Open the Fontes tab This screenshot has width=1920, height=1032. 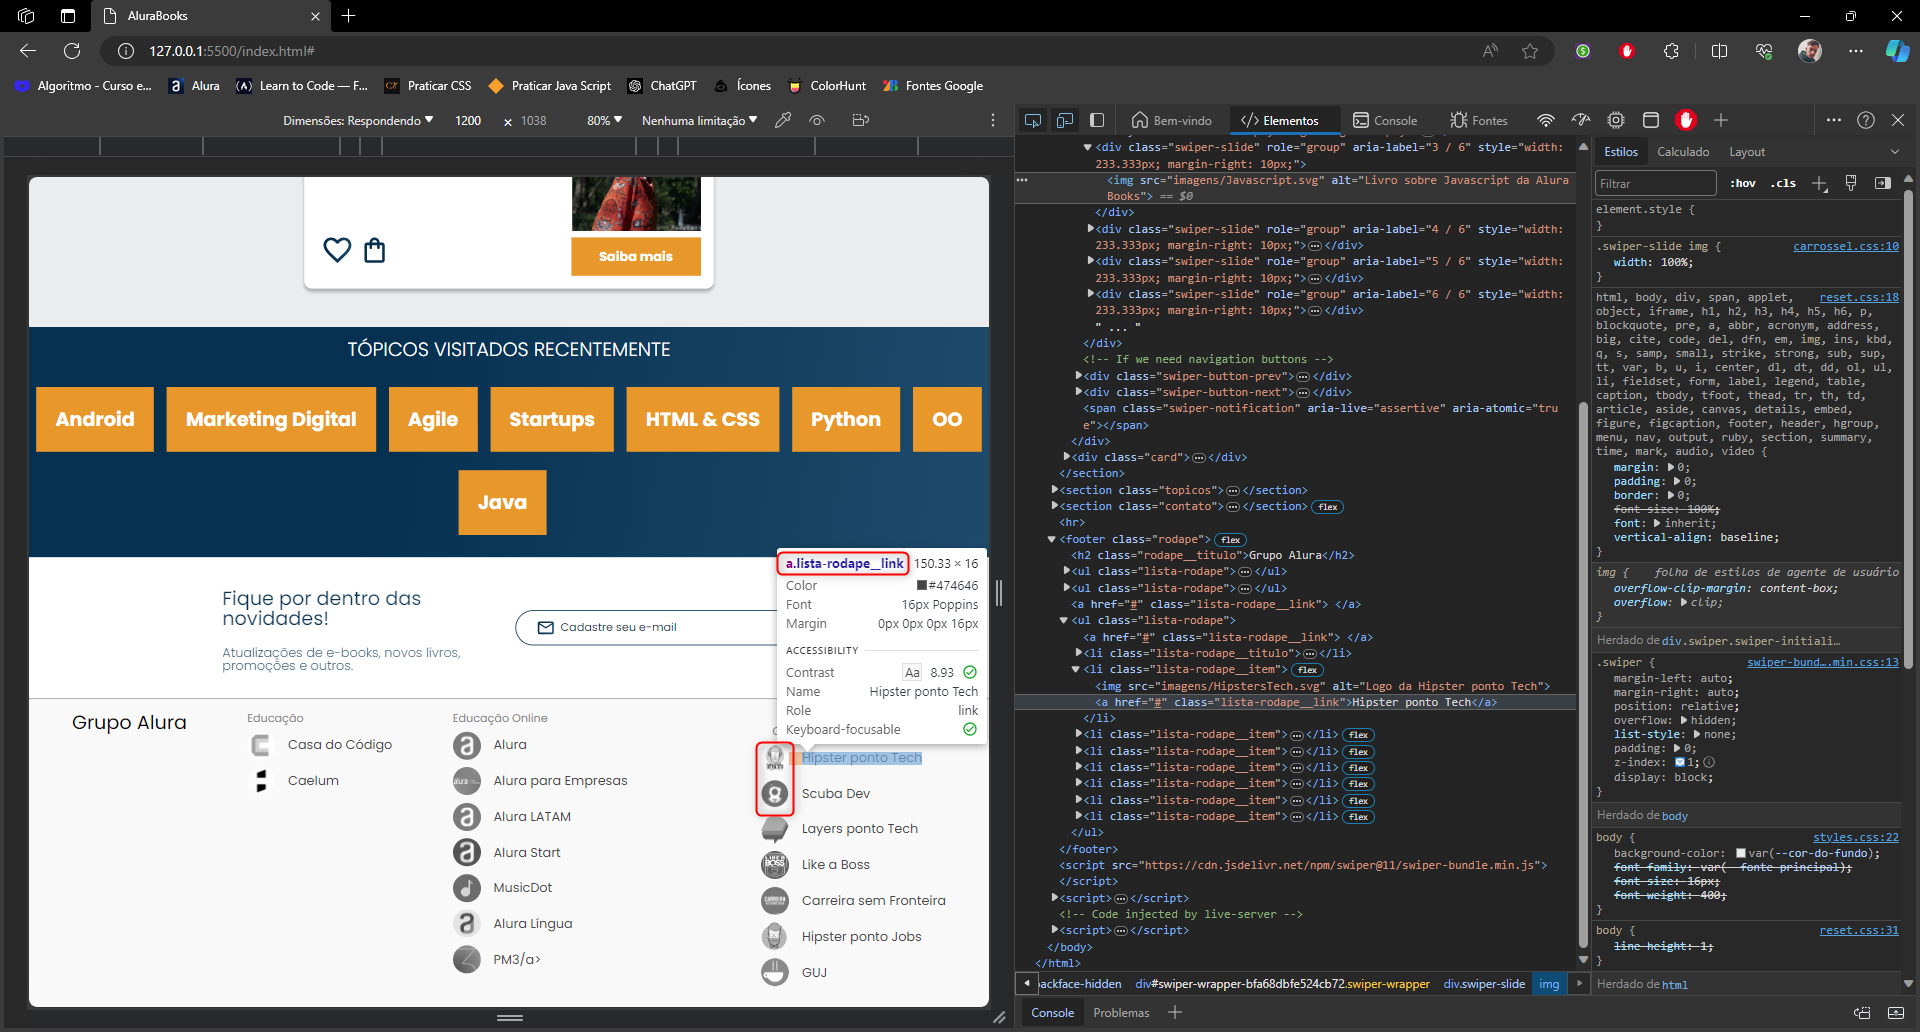1478,120
